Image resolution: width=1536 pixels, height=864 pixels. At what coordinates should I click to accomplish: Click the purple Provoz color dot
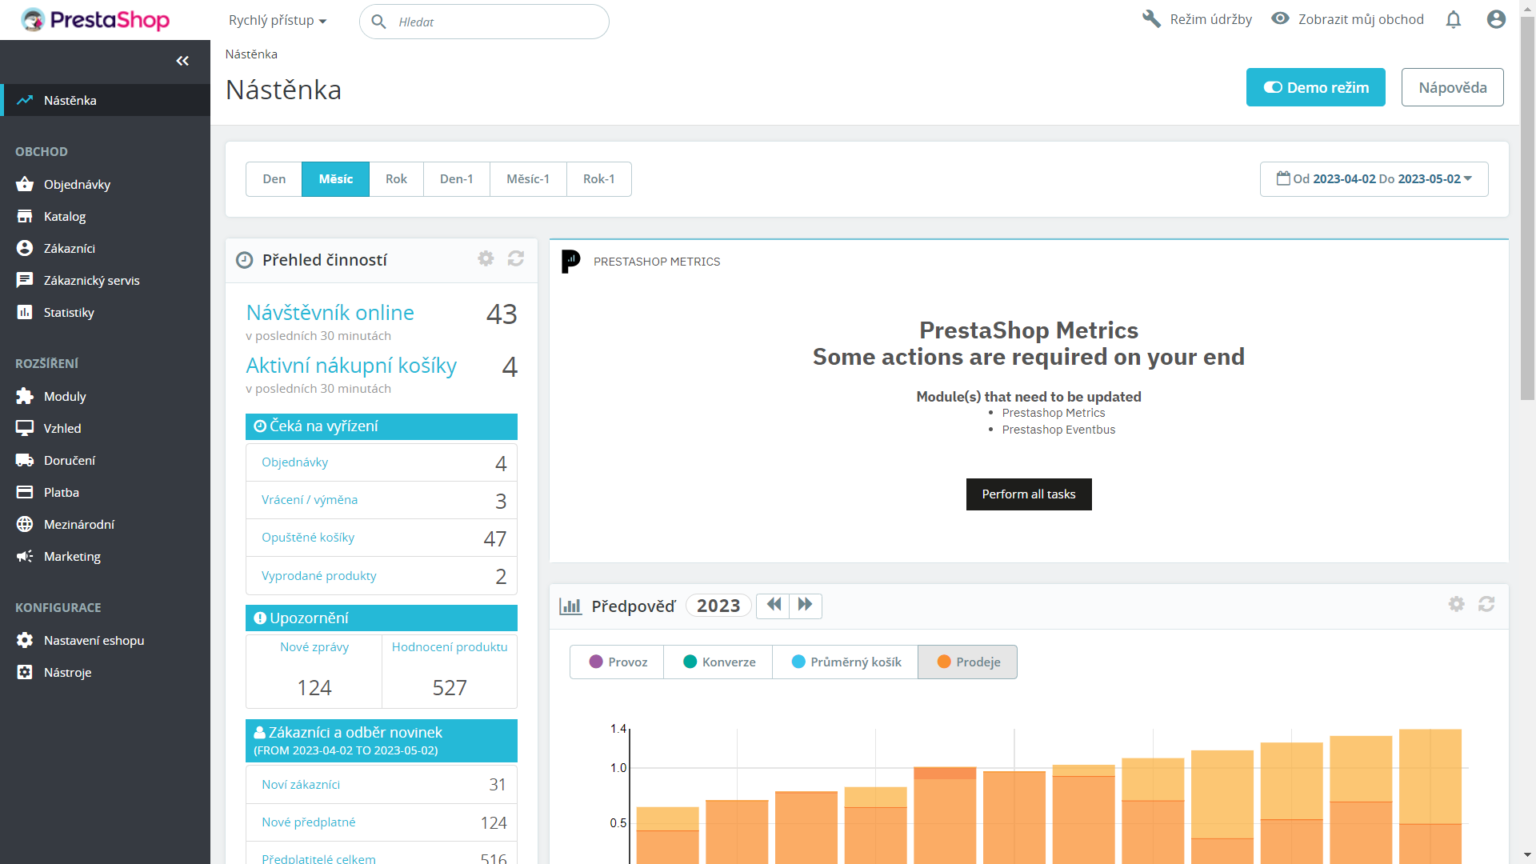click(596, 662)
